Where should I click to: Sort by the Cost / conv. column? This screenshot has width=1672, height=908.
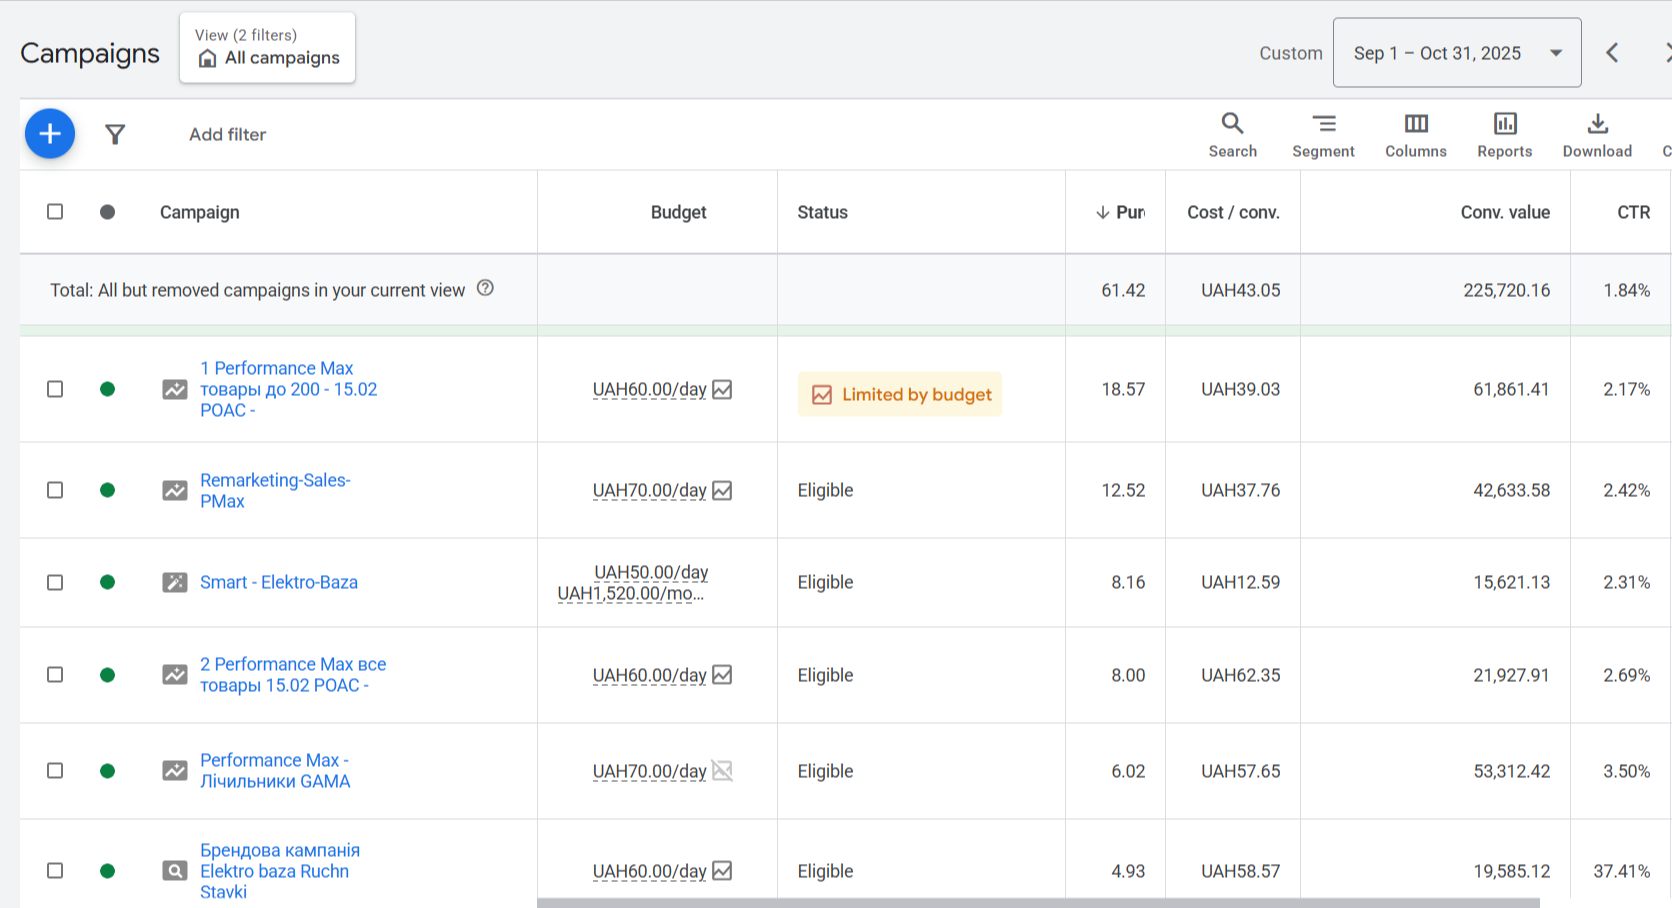point(1232,212)
